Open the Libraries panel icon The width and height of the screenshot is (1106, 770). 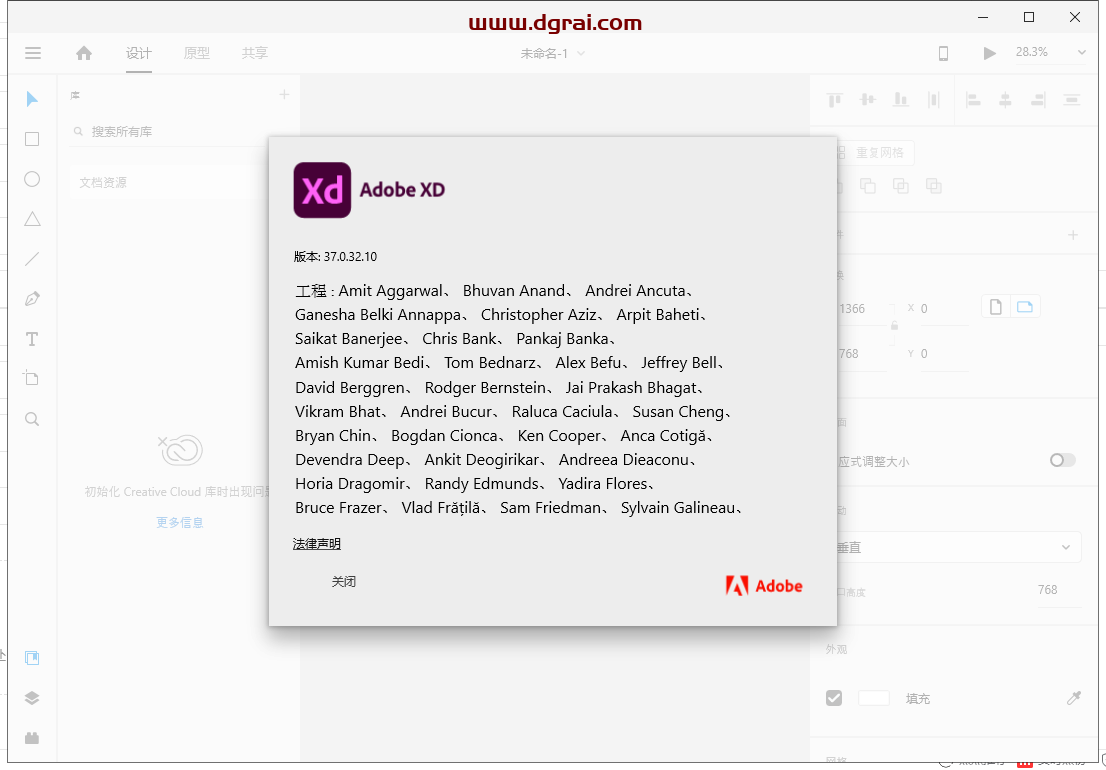(x=32, y=658)
